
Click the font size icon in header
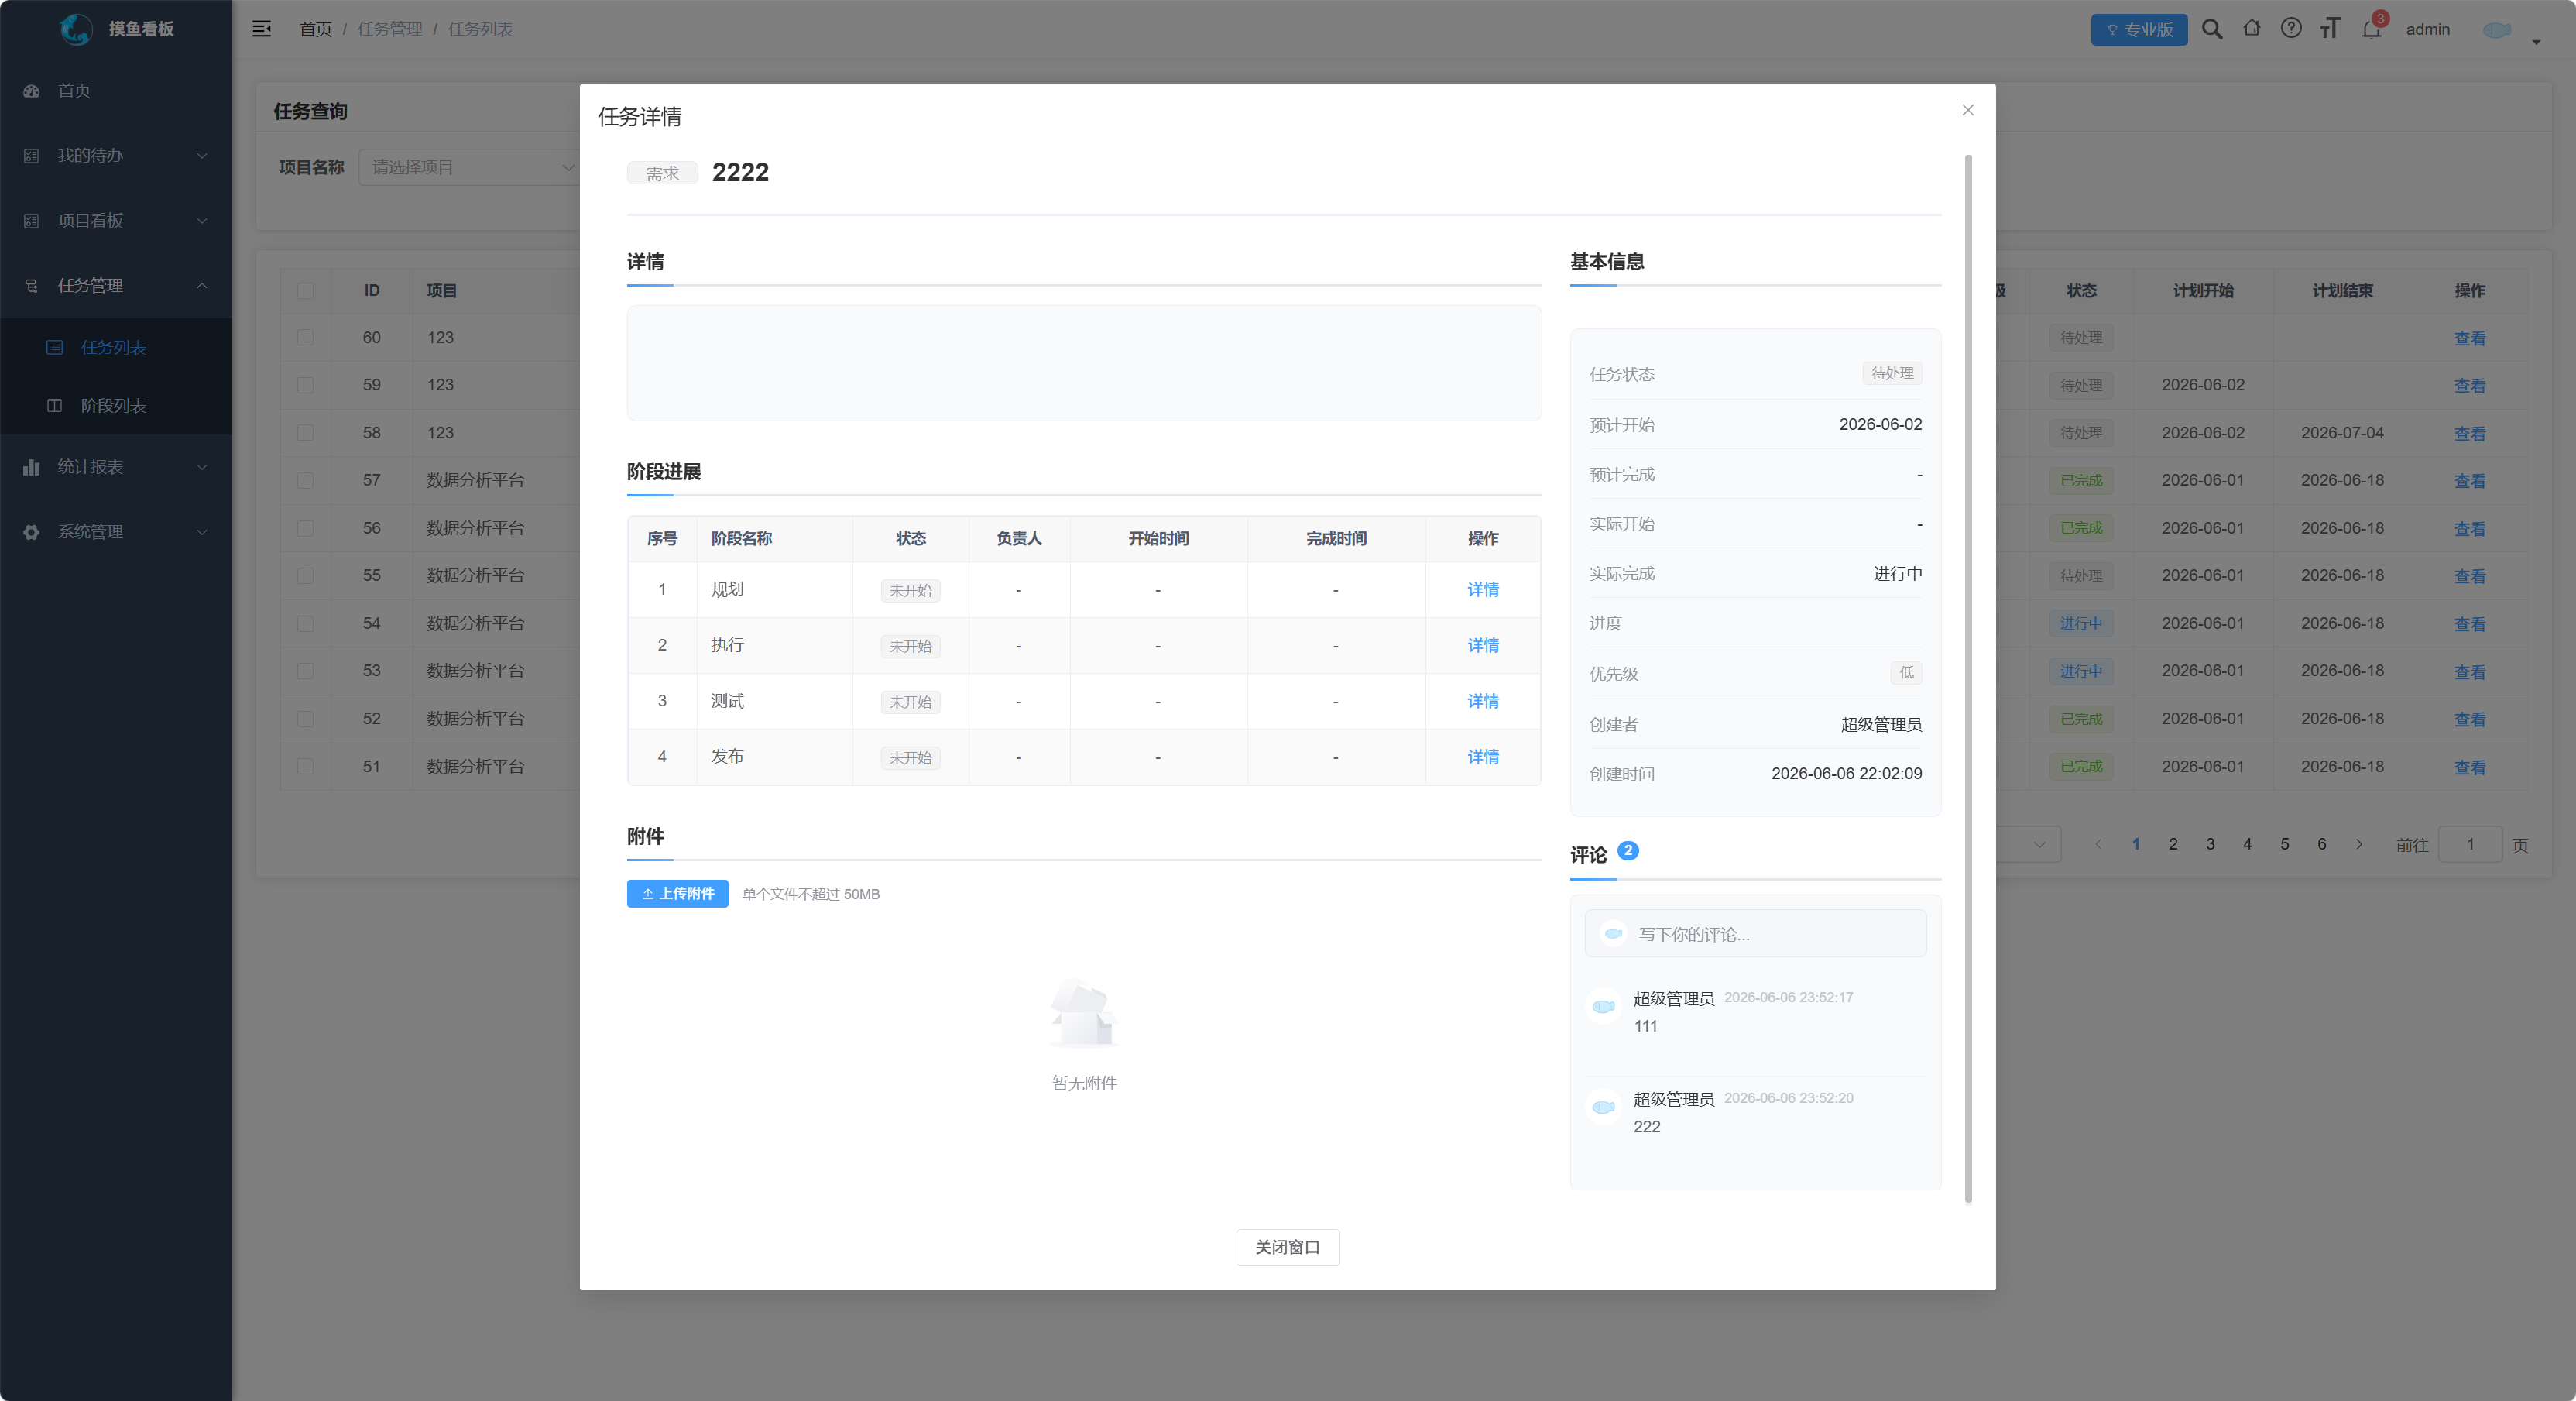click(2330, 28)
